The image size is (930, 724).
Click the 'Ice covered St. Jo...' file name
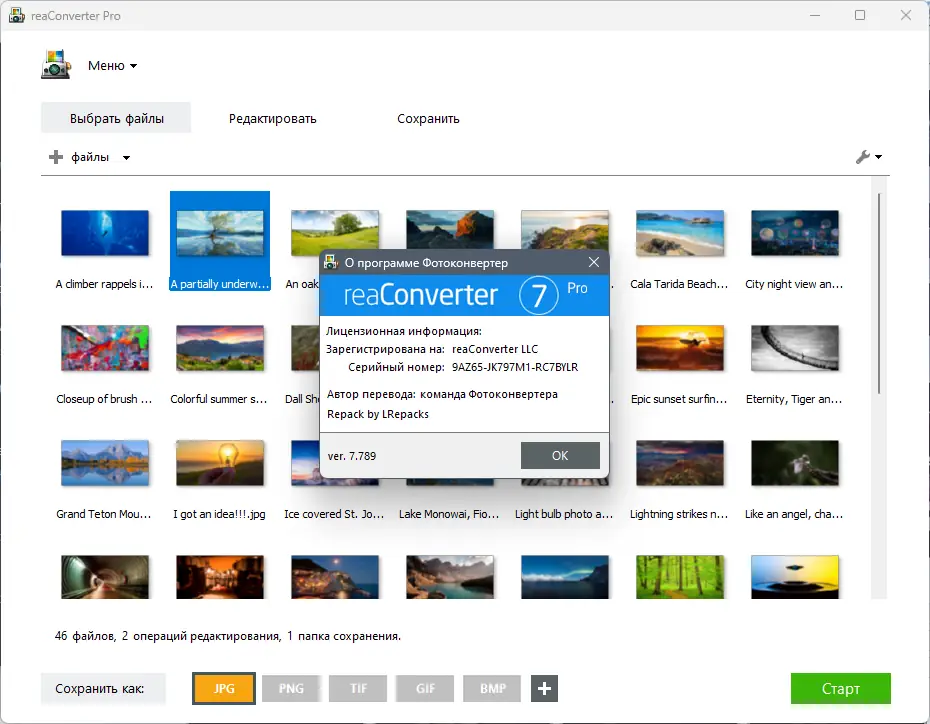334,514
